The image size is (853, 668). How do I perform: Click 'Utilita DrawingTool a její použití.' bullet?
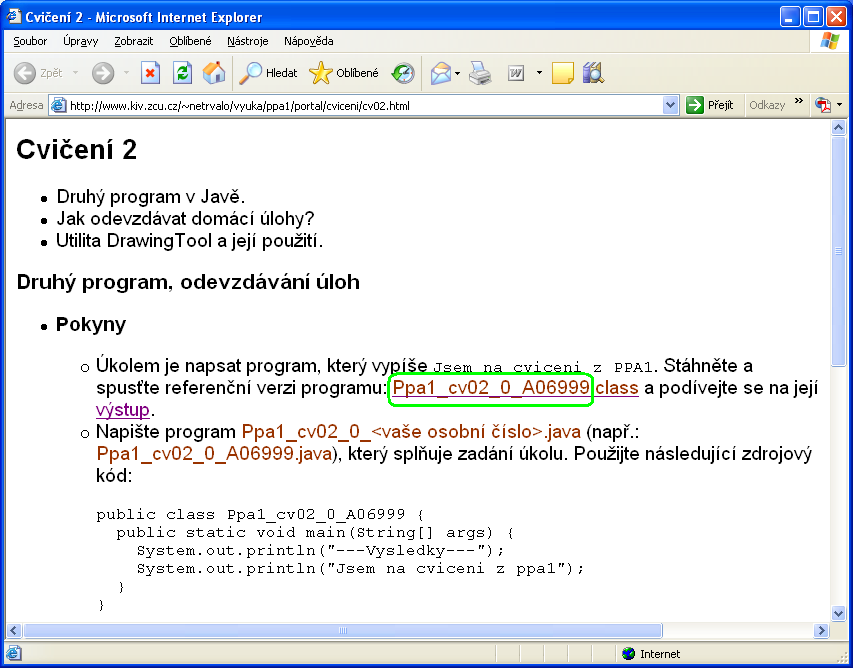pos(190,240)
